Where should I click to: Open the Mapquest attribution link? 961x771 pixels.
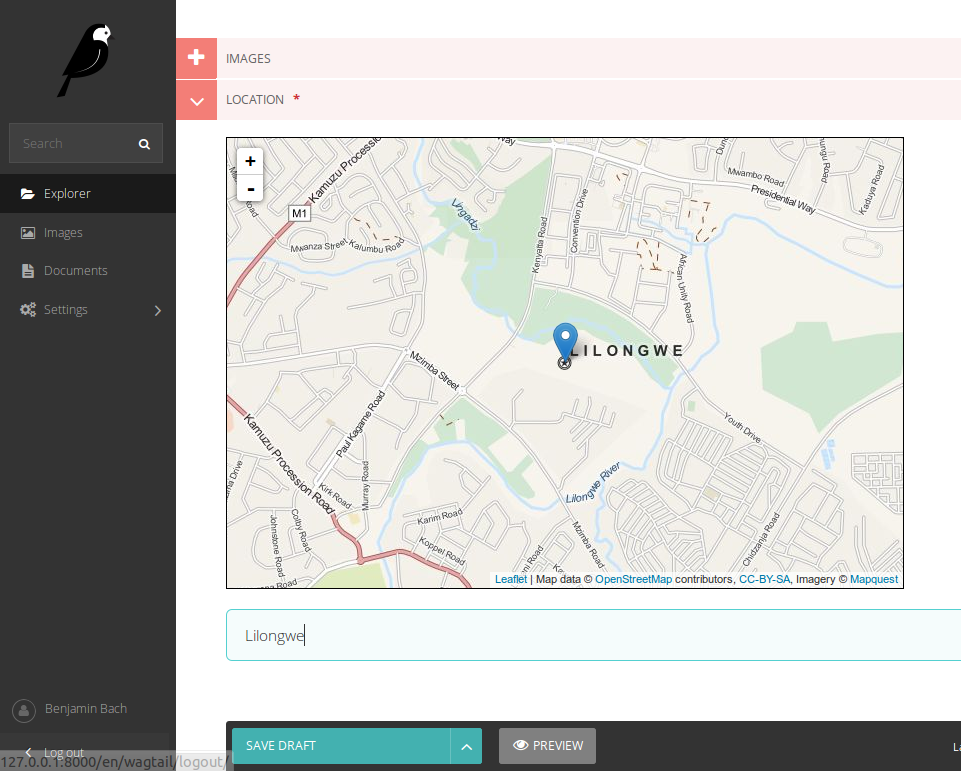(873, 579)
